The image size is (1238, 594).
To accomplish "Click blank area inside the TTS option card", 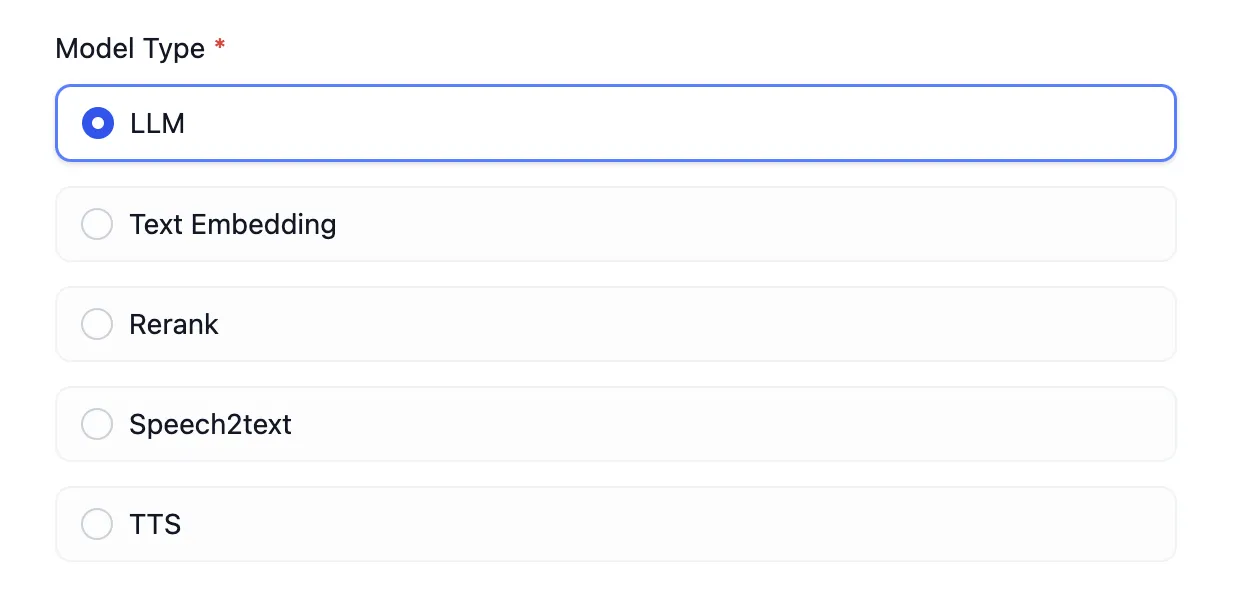I will (x=700, y=524).
